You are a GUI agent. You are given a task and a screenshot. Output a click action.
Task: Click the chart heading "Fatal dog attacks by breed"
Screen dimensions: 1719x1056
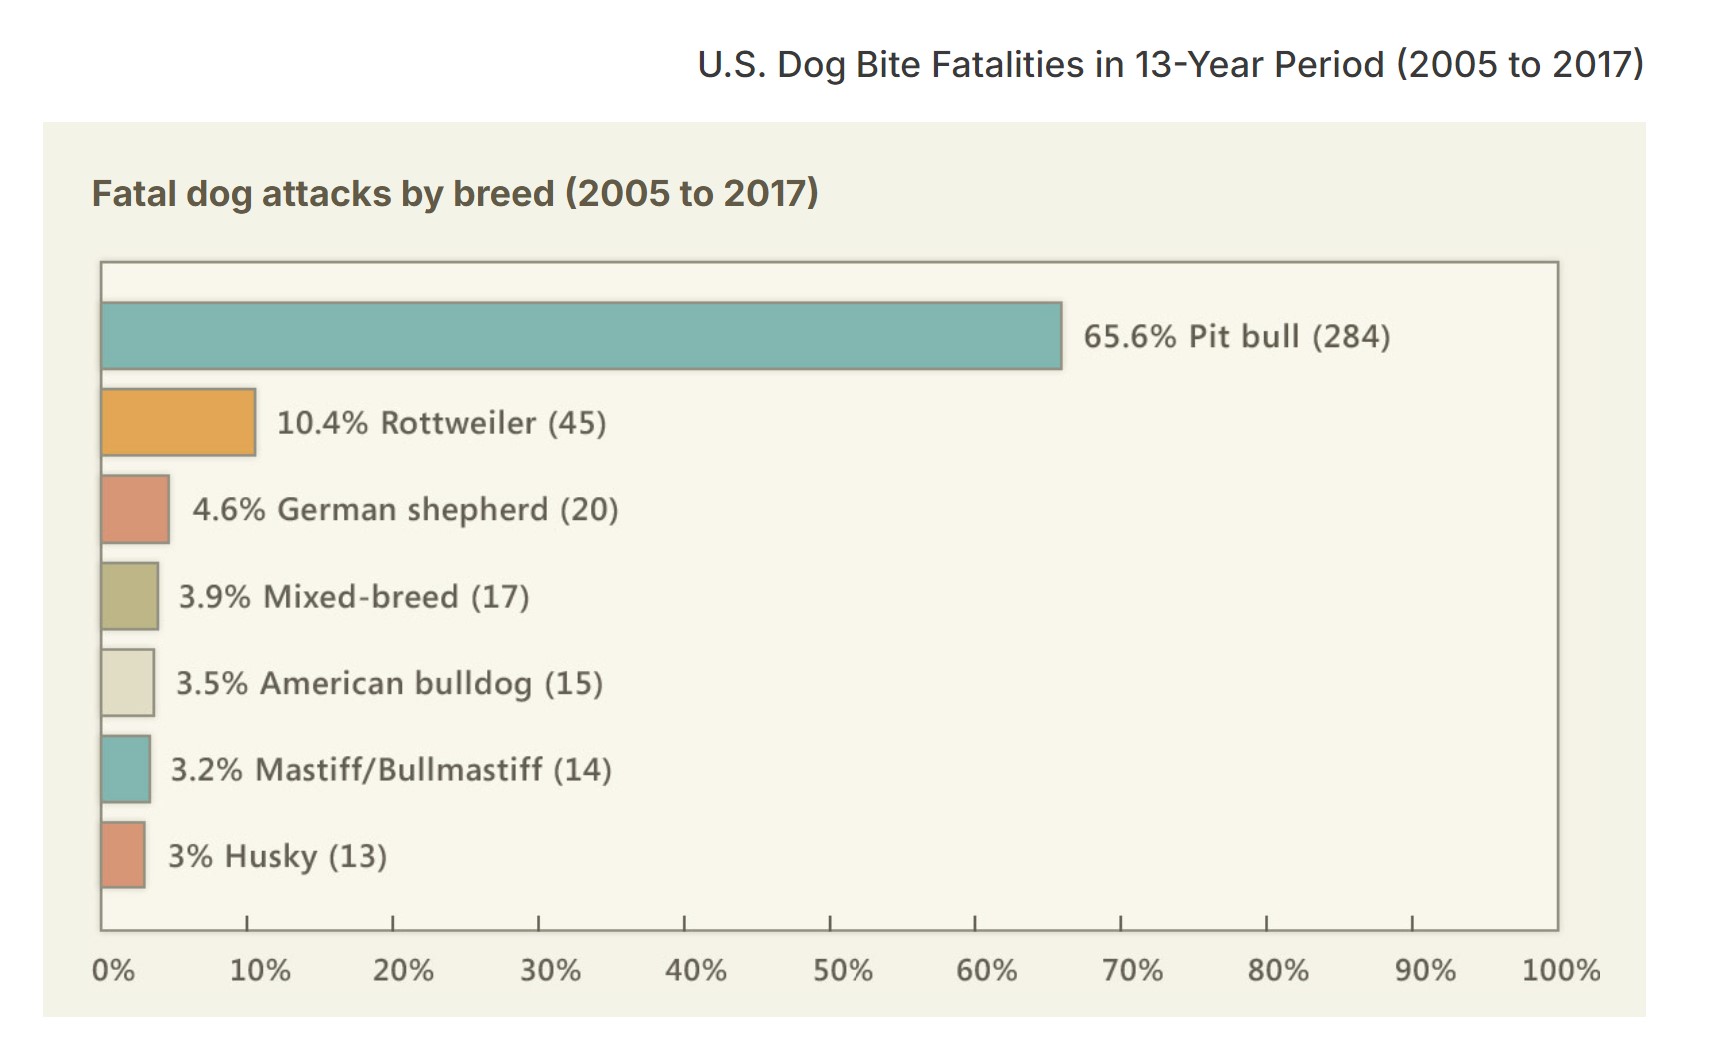[455, 193]
